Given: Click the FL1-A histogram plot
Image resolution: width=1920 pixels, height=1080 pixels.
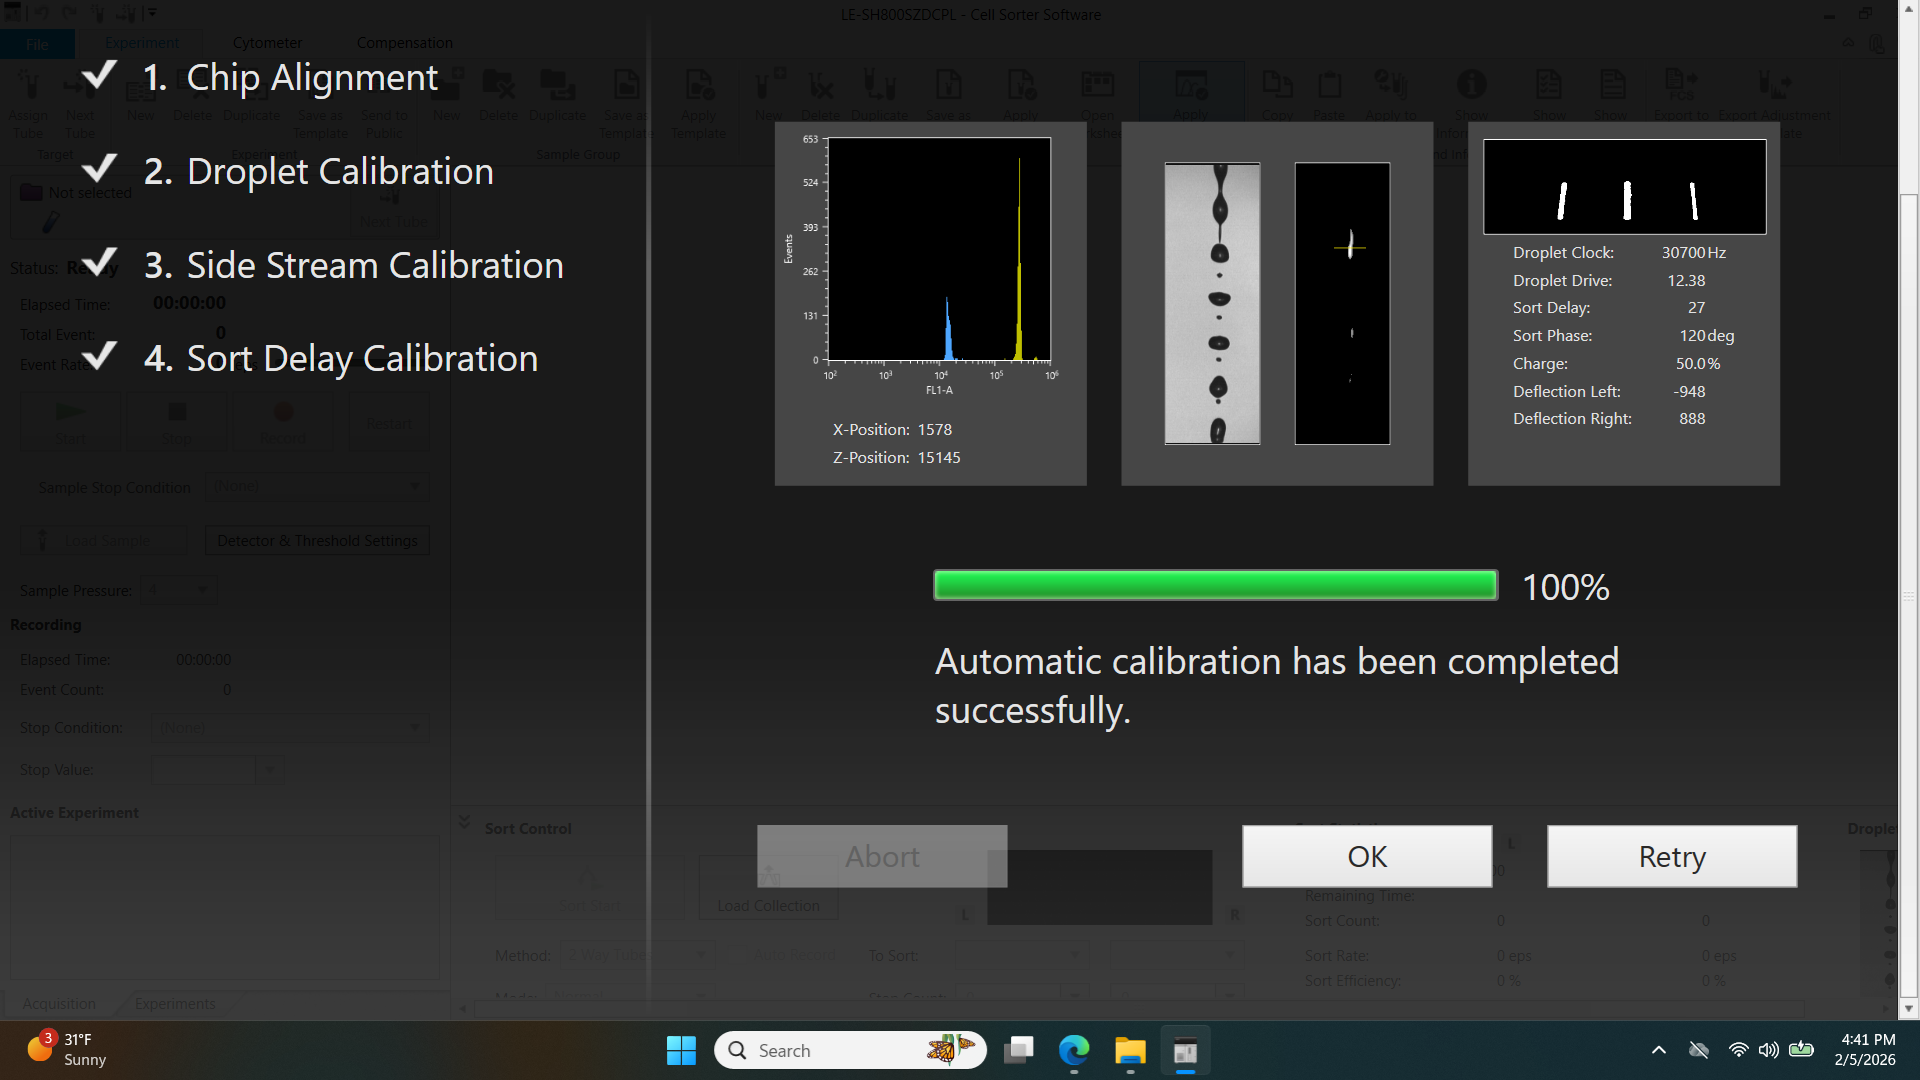Looking at the screenshot, I should [938, 250].
